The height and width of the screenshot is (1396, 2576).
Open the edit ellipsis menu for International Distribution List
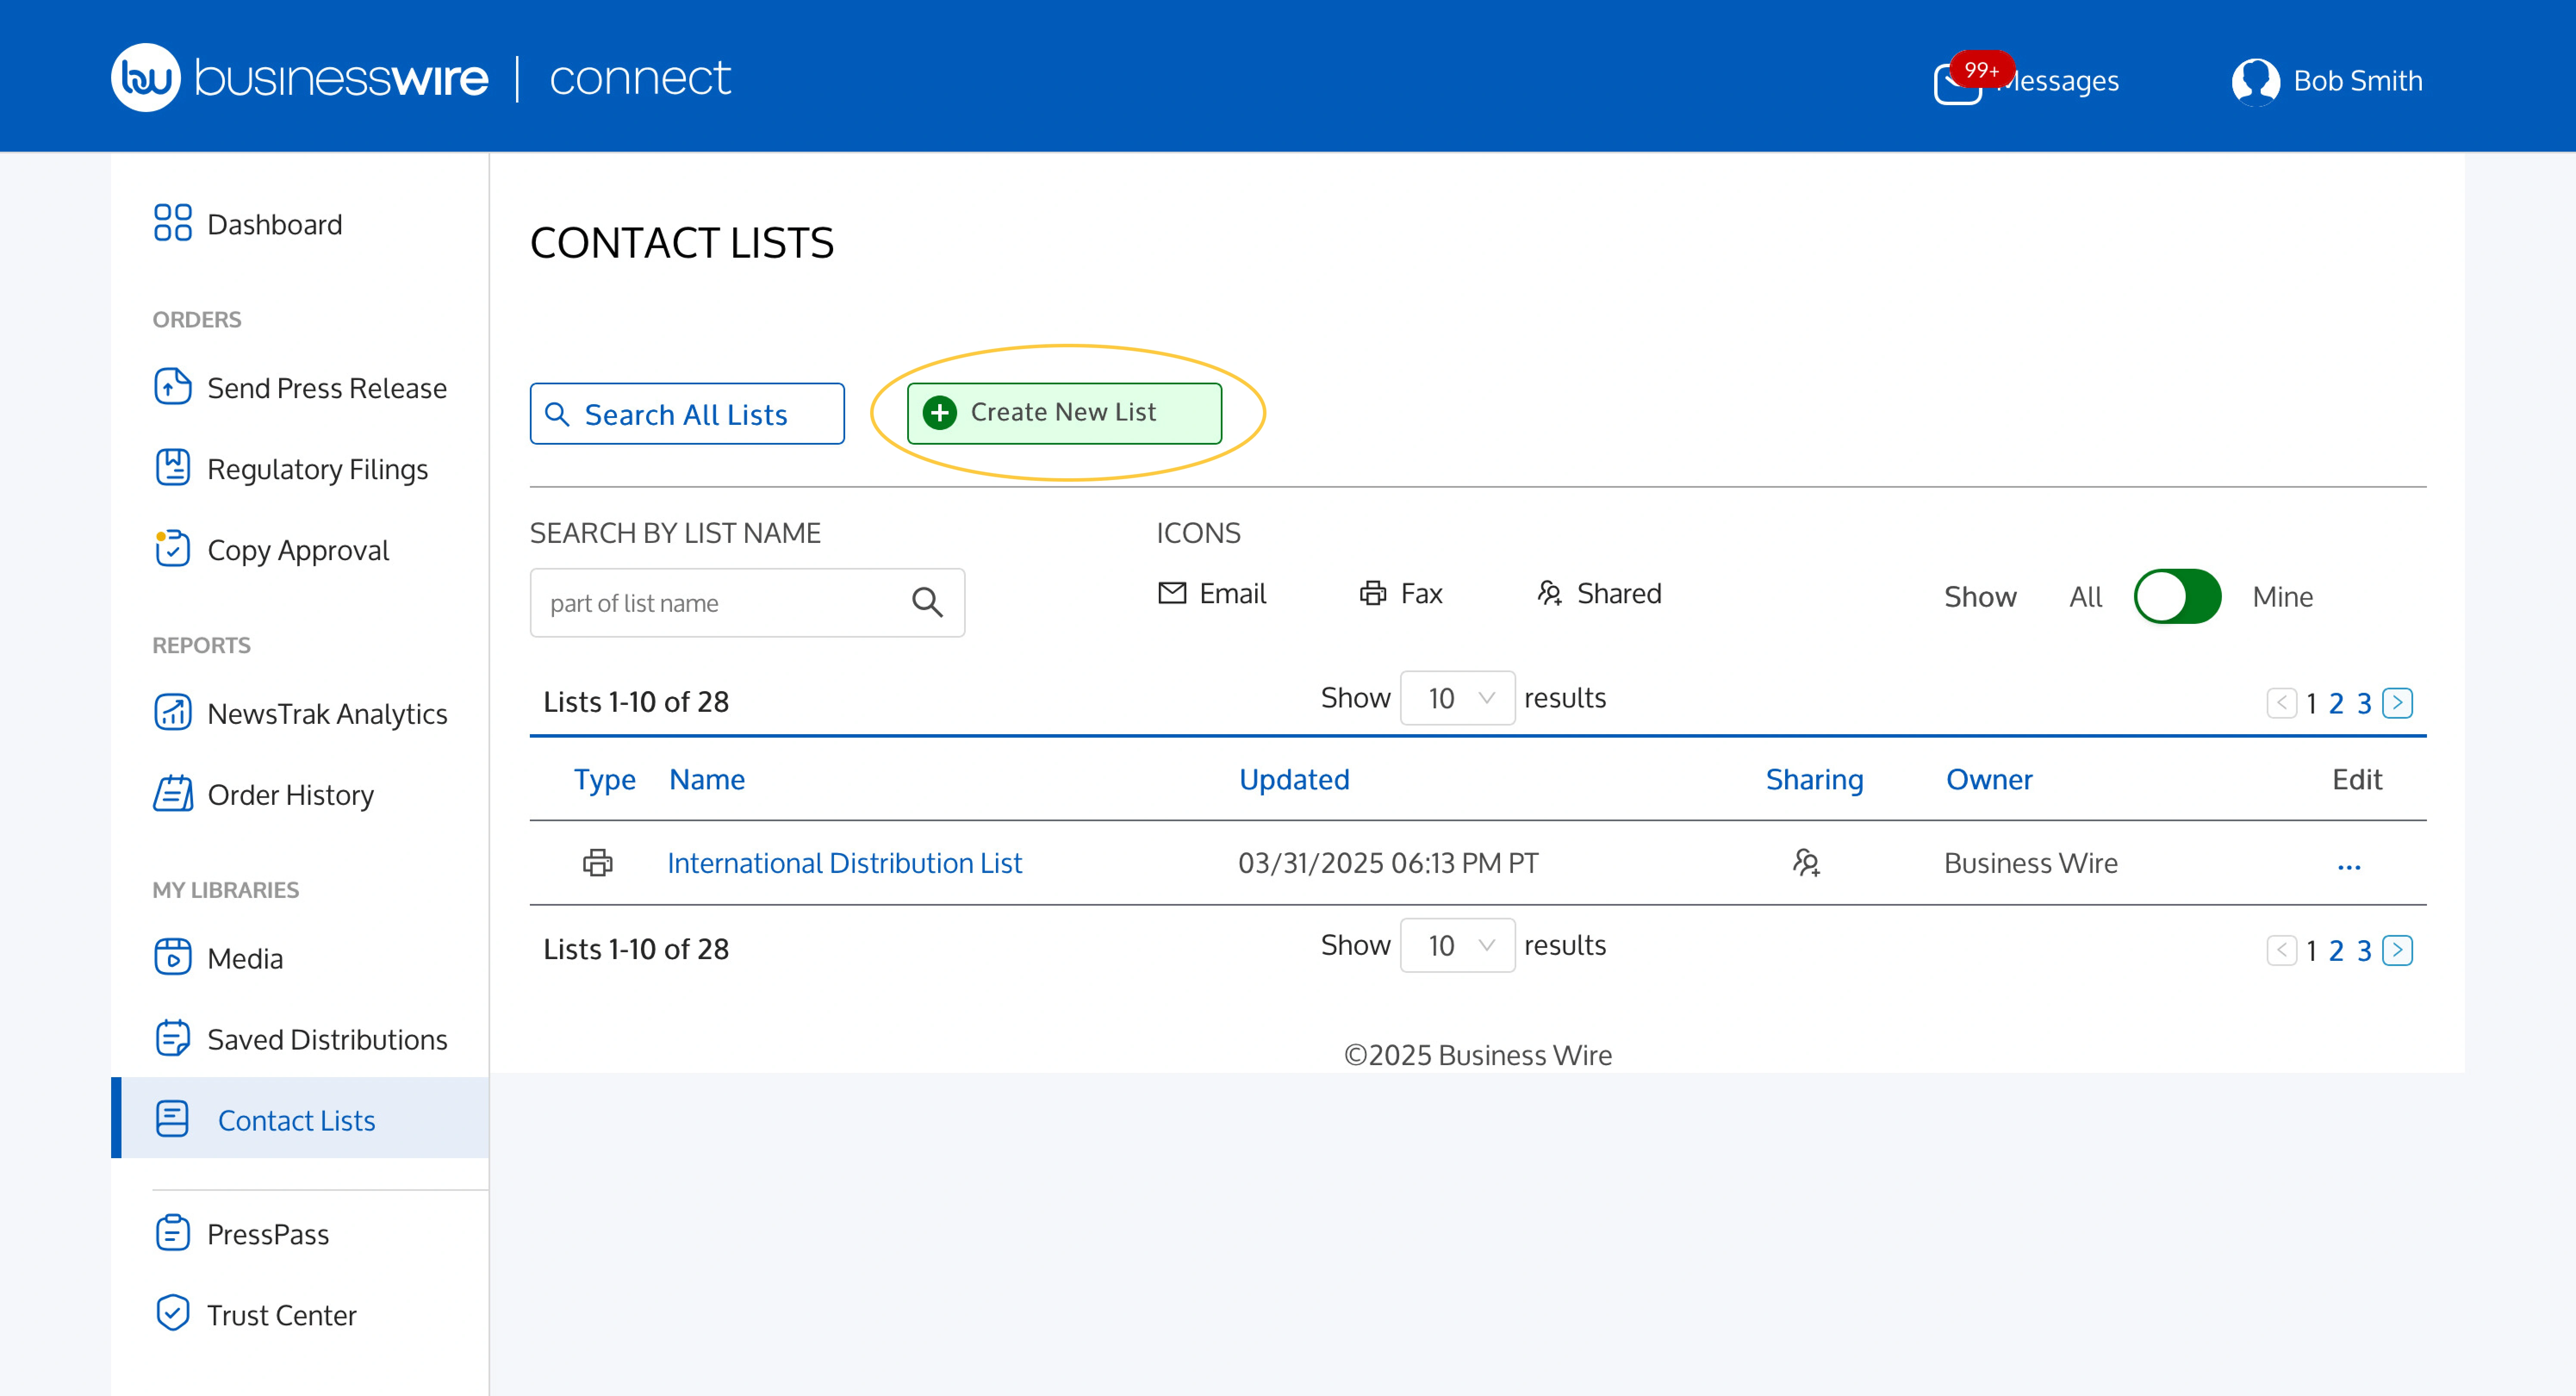click(2349, 867)
